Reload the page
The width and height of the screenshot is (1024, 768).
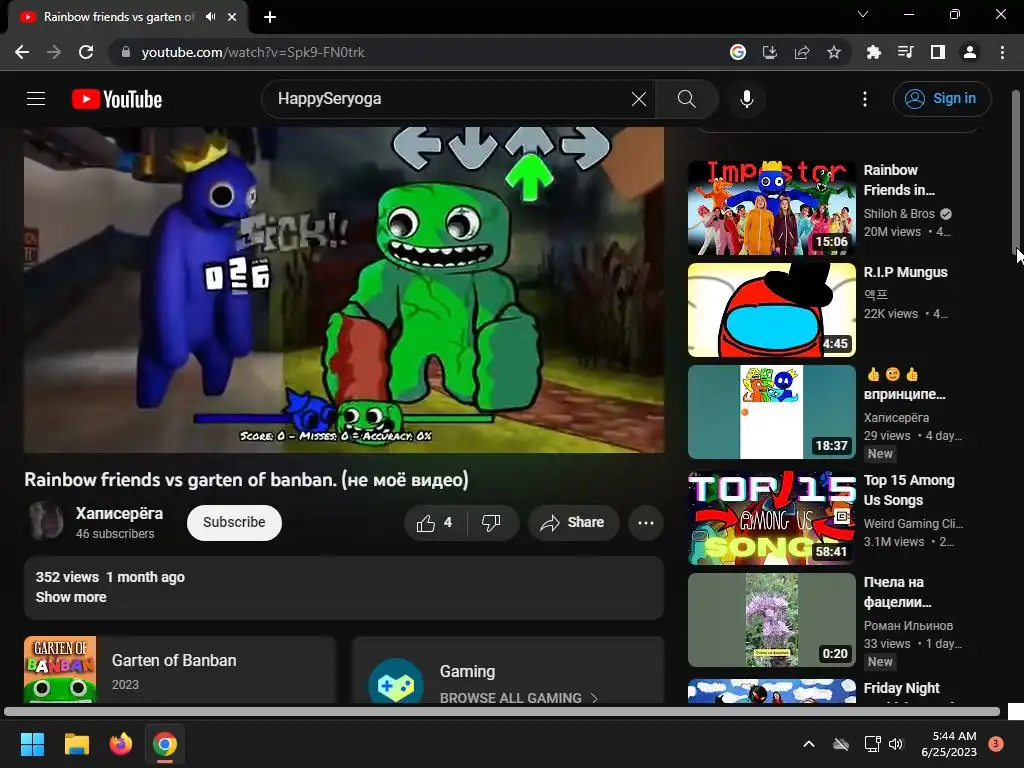86,52
